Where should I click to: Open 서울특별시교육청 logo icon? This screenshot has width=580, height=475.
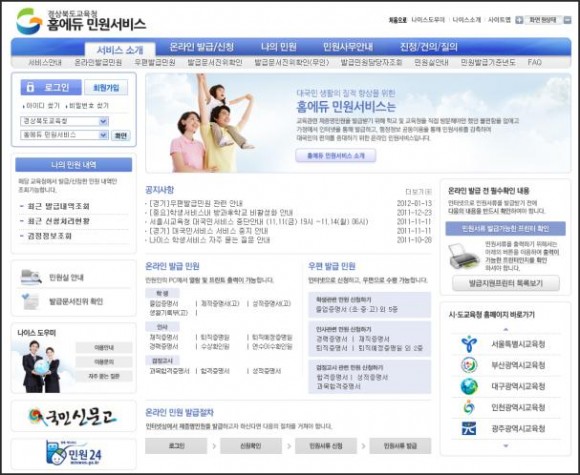tap(469, 344)
